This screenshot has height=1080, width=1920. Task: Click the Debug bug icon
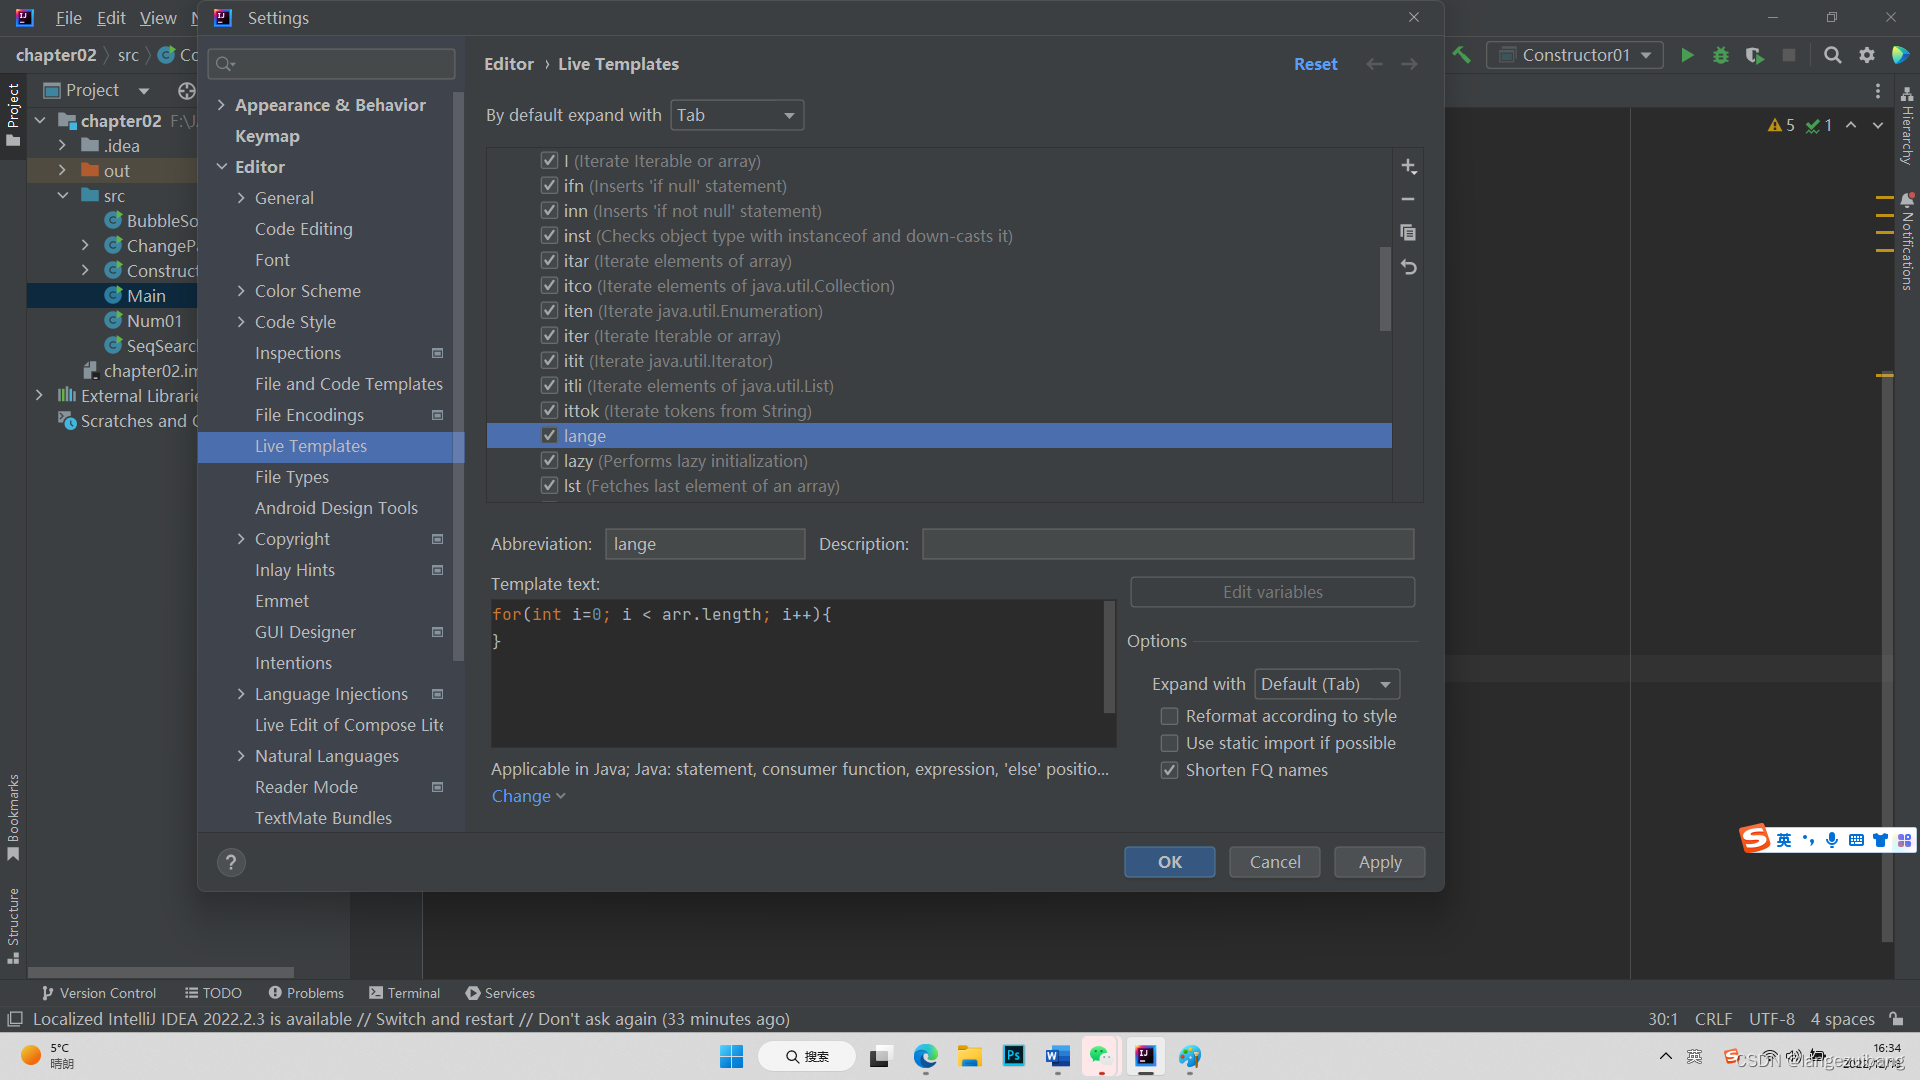(1721, 55)
